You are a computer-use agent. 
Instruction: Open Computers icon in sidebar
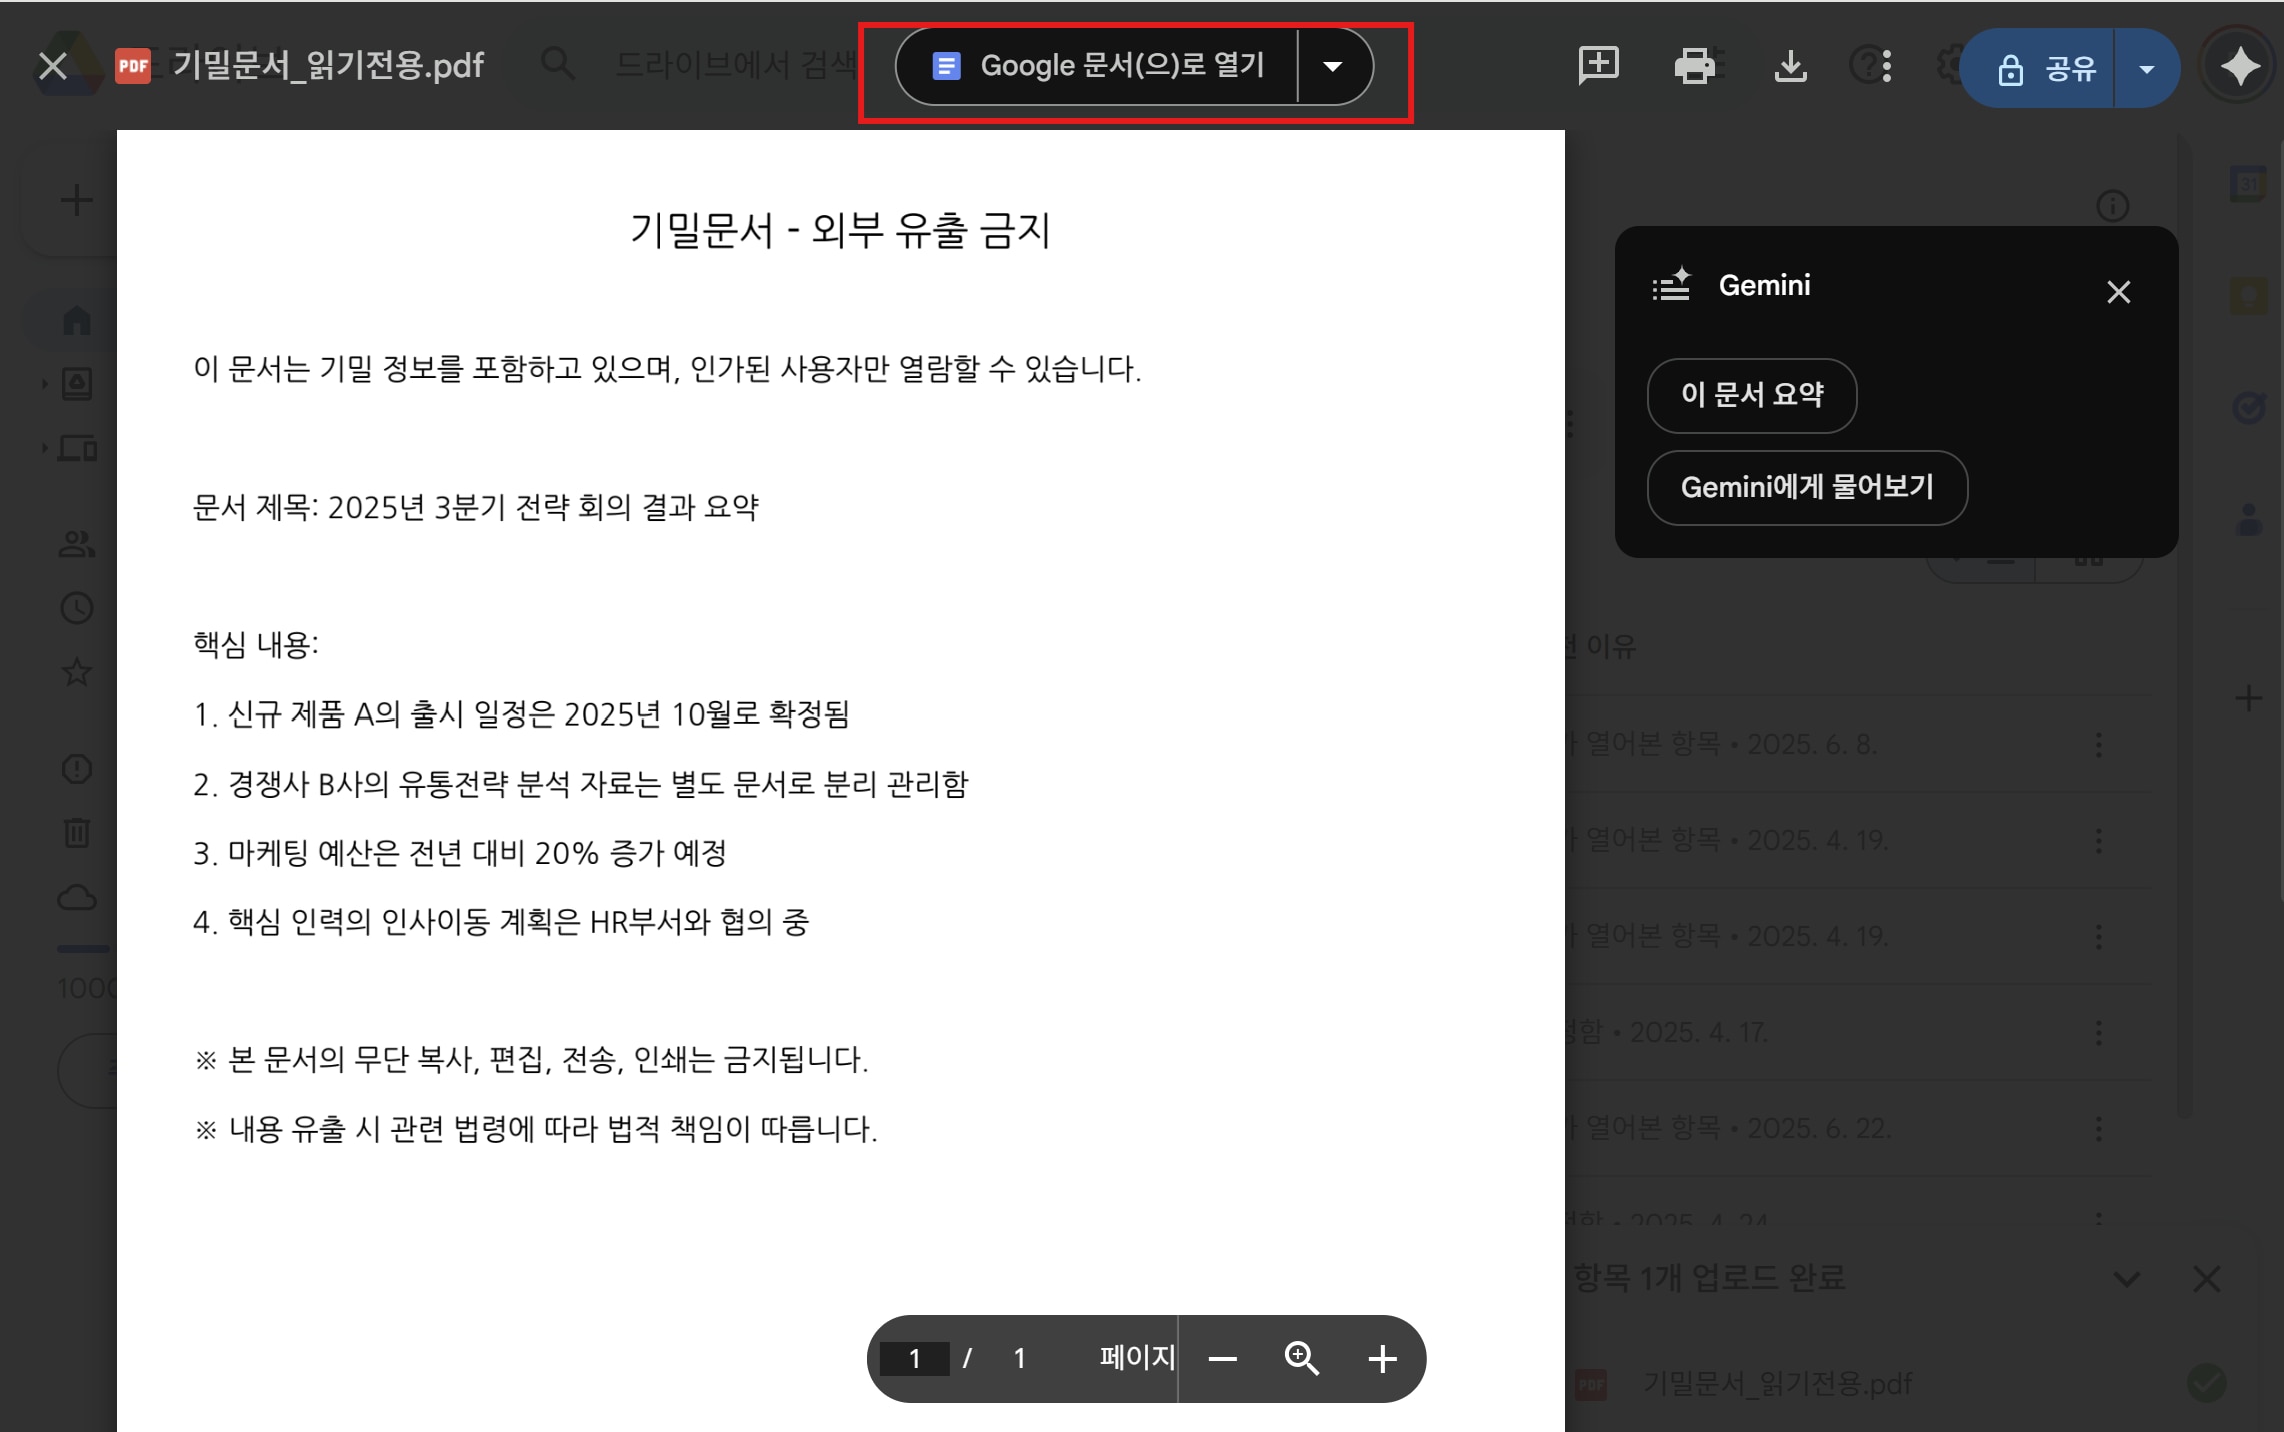click(x=77, y=448)
